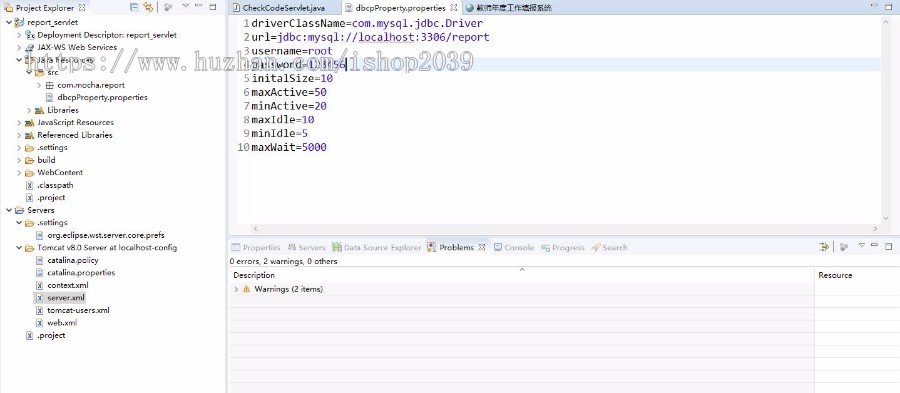Select the tomcat-users.xml file
The height and width of the screenshot is (393, 900).
point(78,310)
